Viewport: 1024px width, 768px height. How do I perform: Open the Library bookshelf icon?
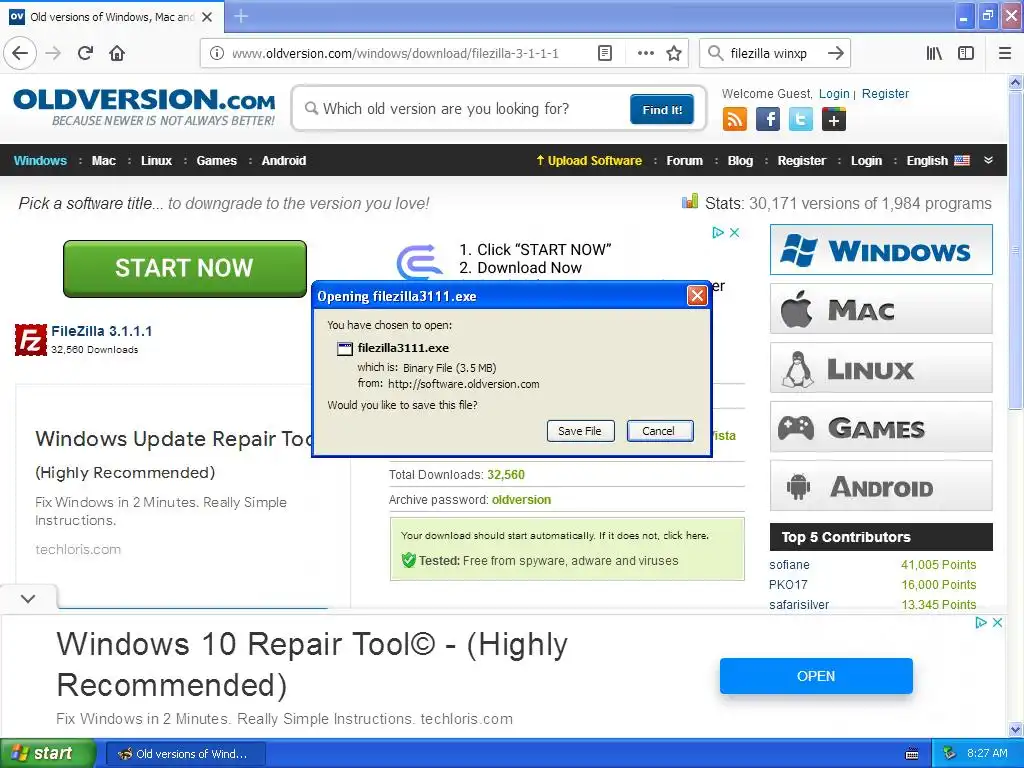tap(934, 53)
